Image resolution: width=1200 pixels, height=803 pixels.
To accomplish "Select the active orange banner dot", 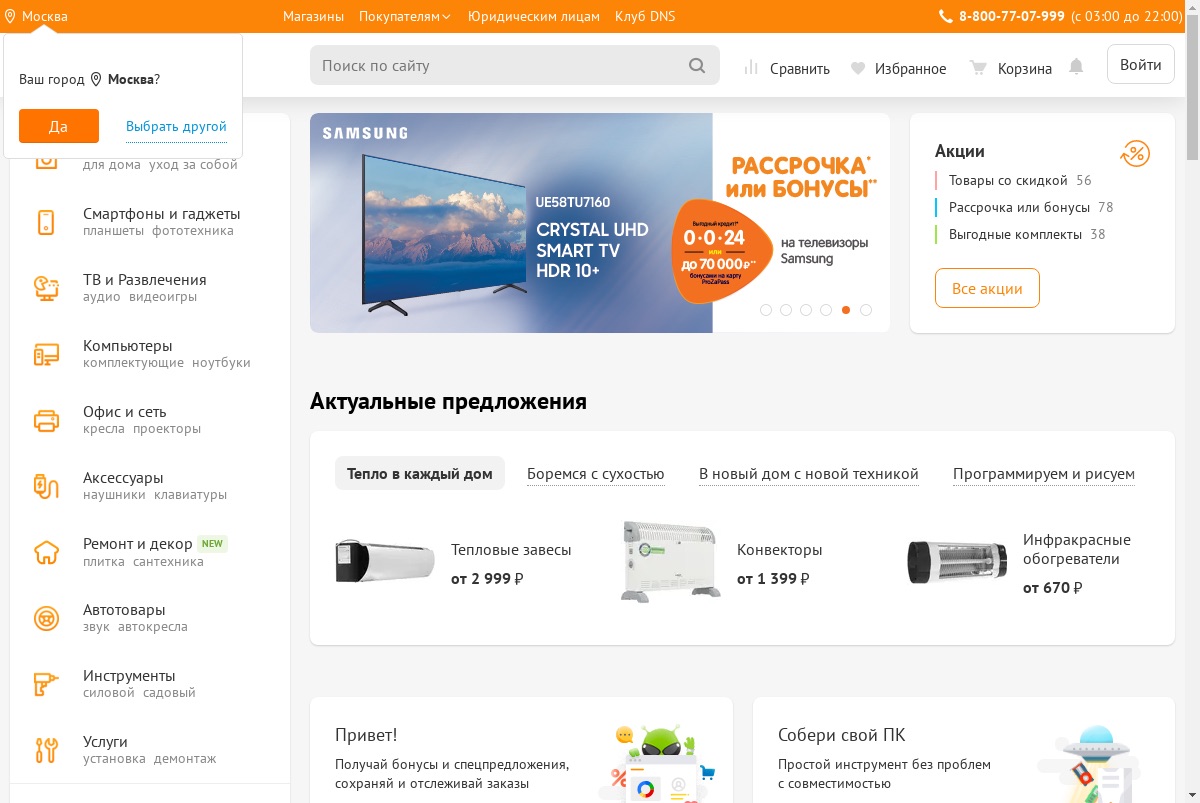I will 846,310.
